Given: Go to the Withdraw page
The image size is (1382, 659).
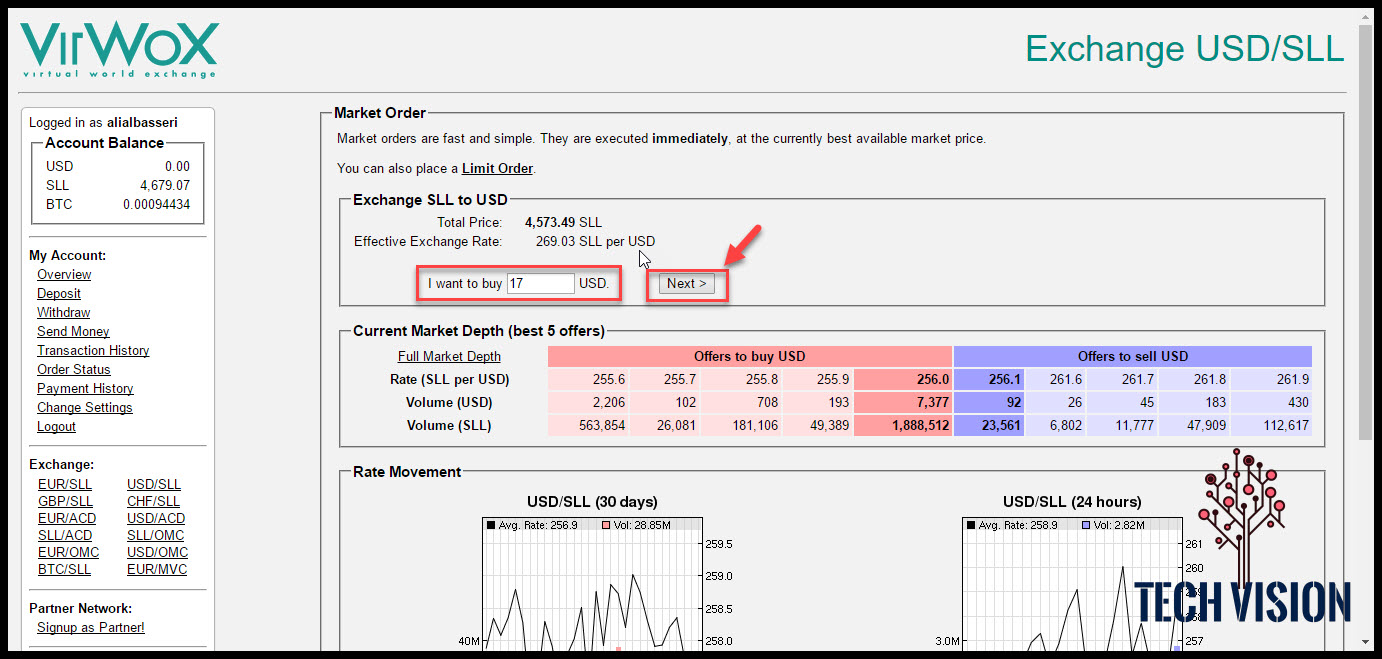Looking at the screenshot, I should 64,312.
